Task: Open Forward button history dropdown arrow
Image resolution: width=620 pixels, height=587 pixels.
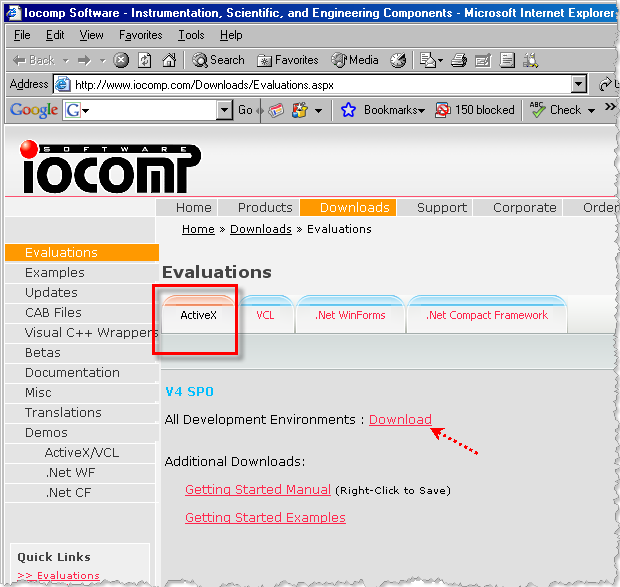Action: tap(103, 61)
